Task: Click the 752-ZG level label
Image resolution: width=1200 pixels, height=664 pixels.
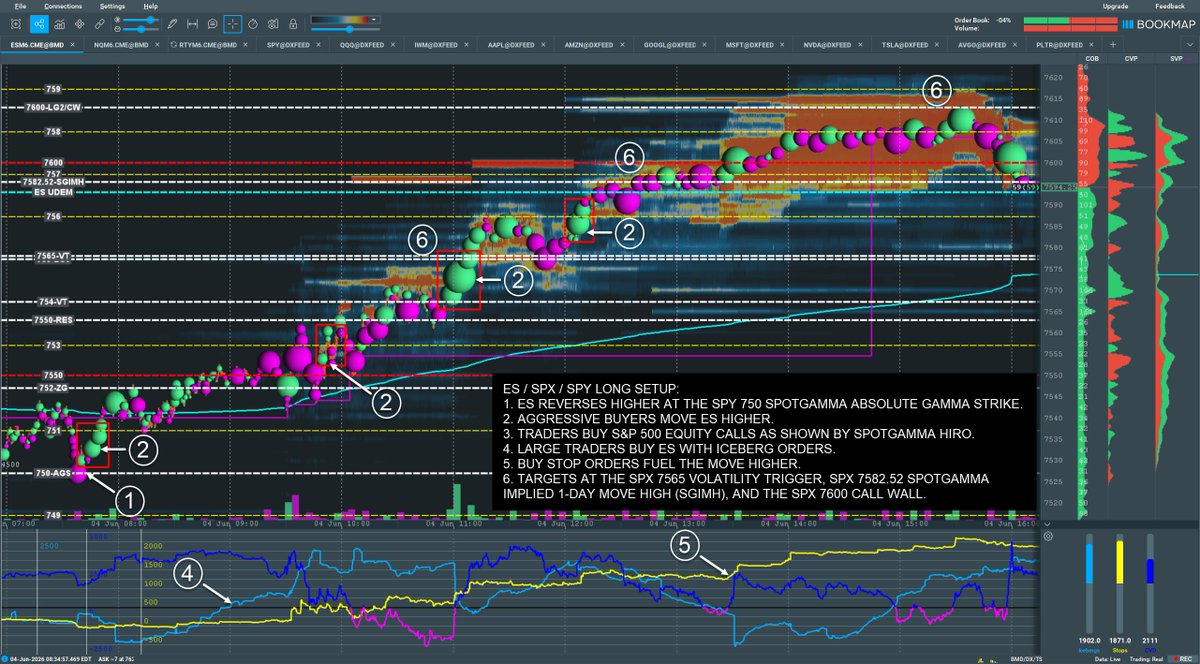Action: 52,388
